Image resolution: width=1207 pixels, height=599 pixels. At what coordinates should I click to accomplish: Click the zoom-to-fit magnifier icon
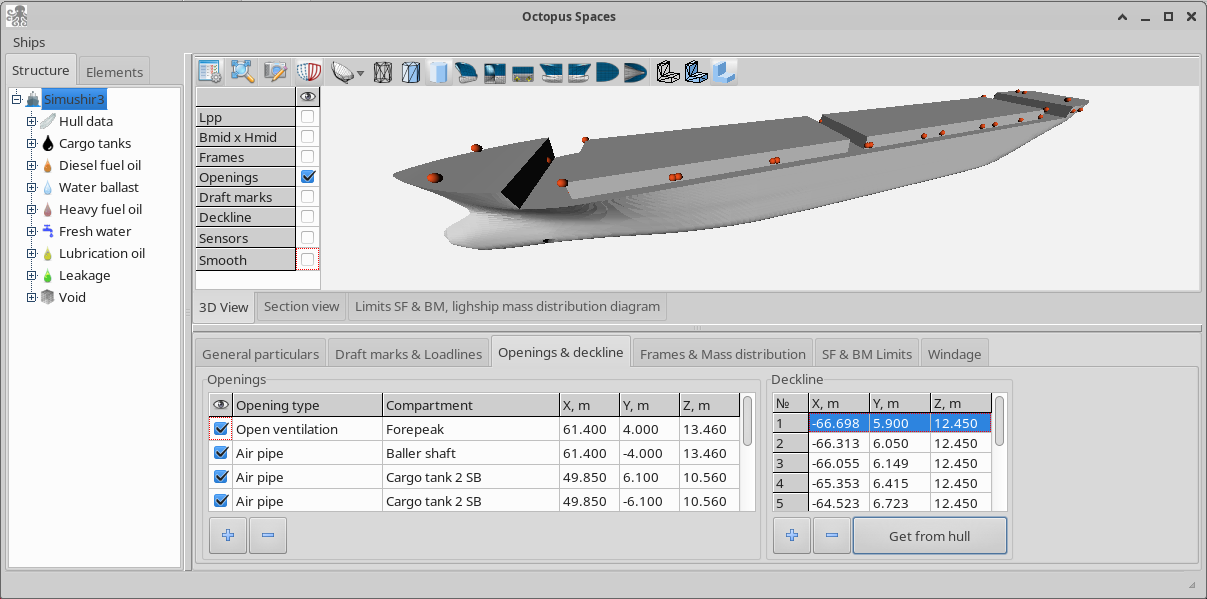(x=242, y=71)
